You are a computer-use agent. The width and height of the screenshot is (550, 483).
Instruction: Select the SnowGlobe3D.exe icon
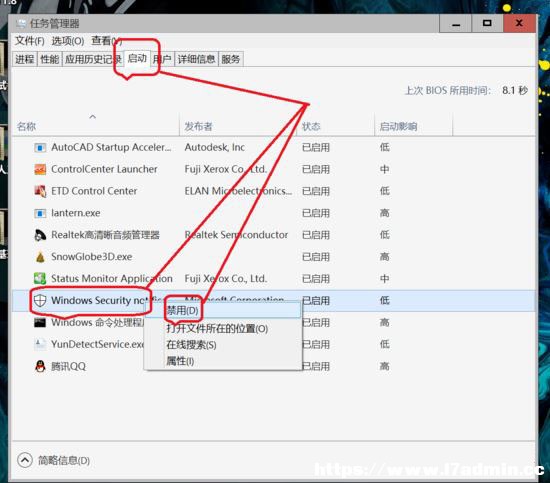click(x=40, y=257)
